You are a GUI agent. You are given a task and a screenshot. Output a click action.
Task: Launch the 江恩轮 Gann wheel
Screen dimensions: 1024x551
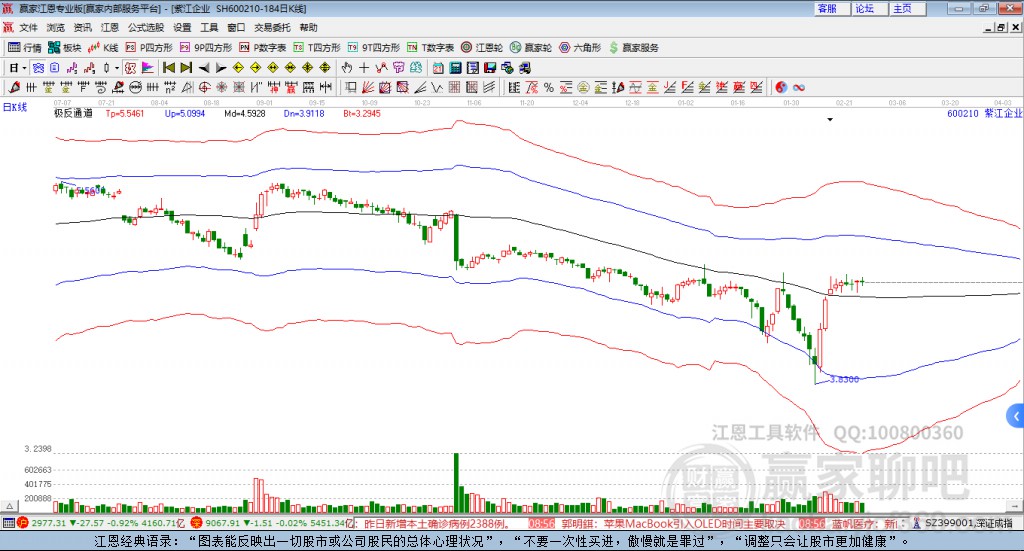(x=481, y=48)
